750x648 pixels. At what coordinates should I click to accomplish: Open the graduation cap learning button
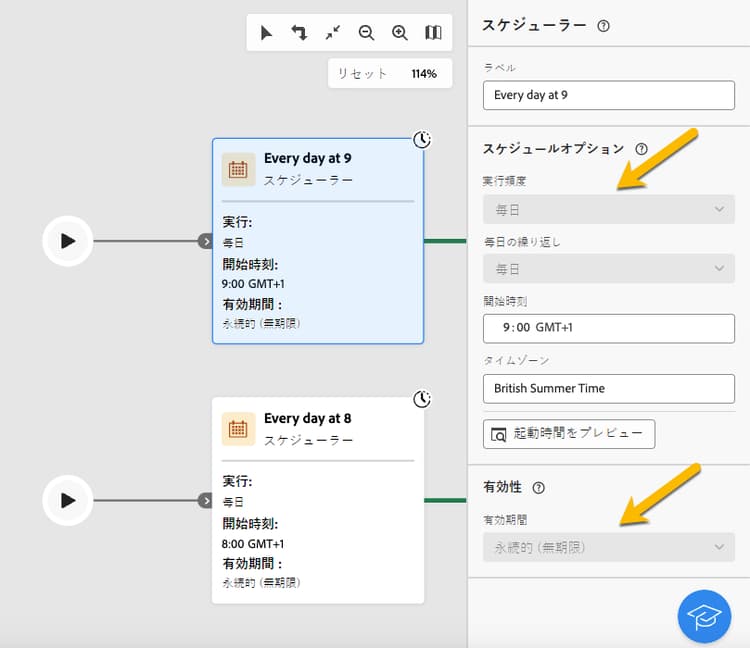(704, 616)
